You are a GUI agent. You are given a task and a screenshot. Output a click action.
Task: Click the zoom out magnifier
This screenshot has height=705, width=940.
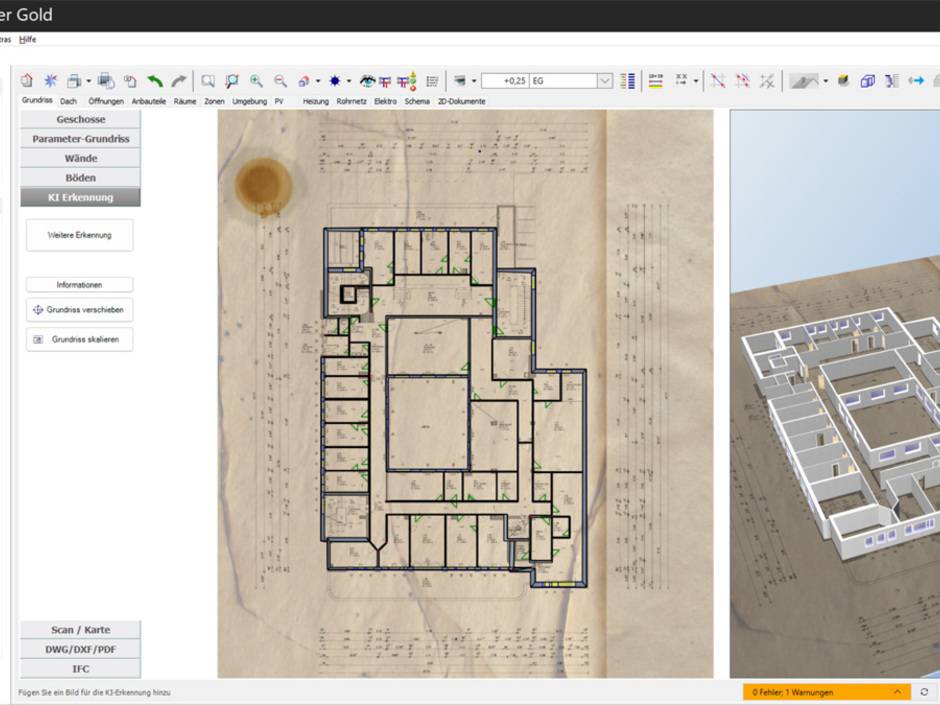click(280, 81)
